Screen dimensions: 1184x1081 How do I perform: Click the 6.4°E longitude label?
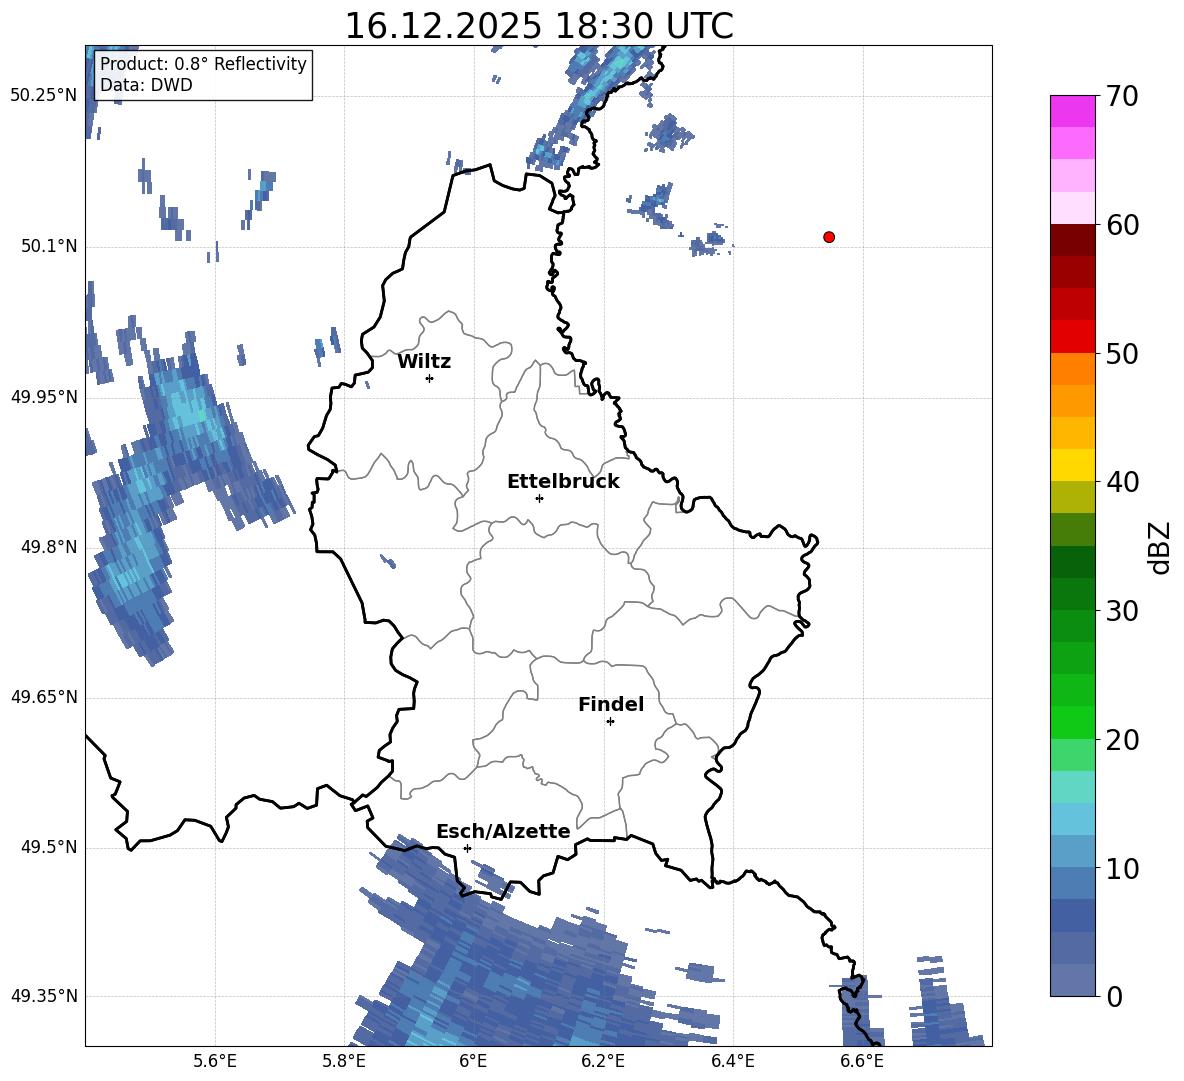pos(732,1061)
